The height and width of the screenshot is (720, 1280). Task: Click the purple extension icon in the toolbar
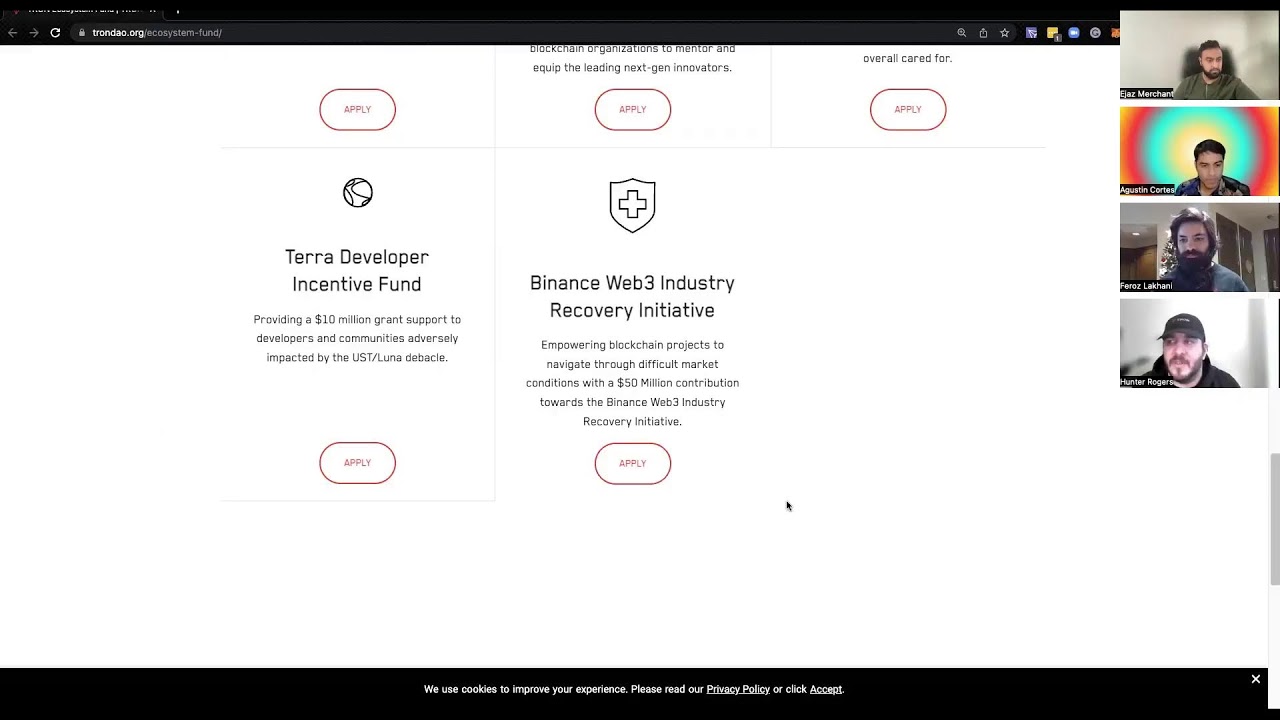click(1031, 33)
